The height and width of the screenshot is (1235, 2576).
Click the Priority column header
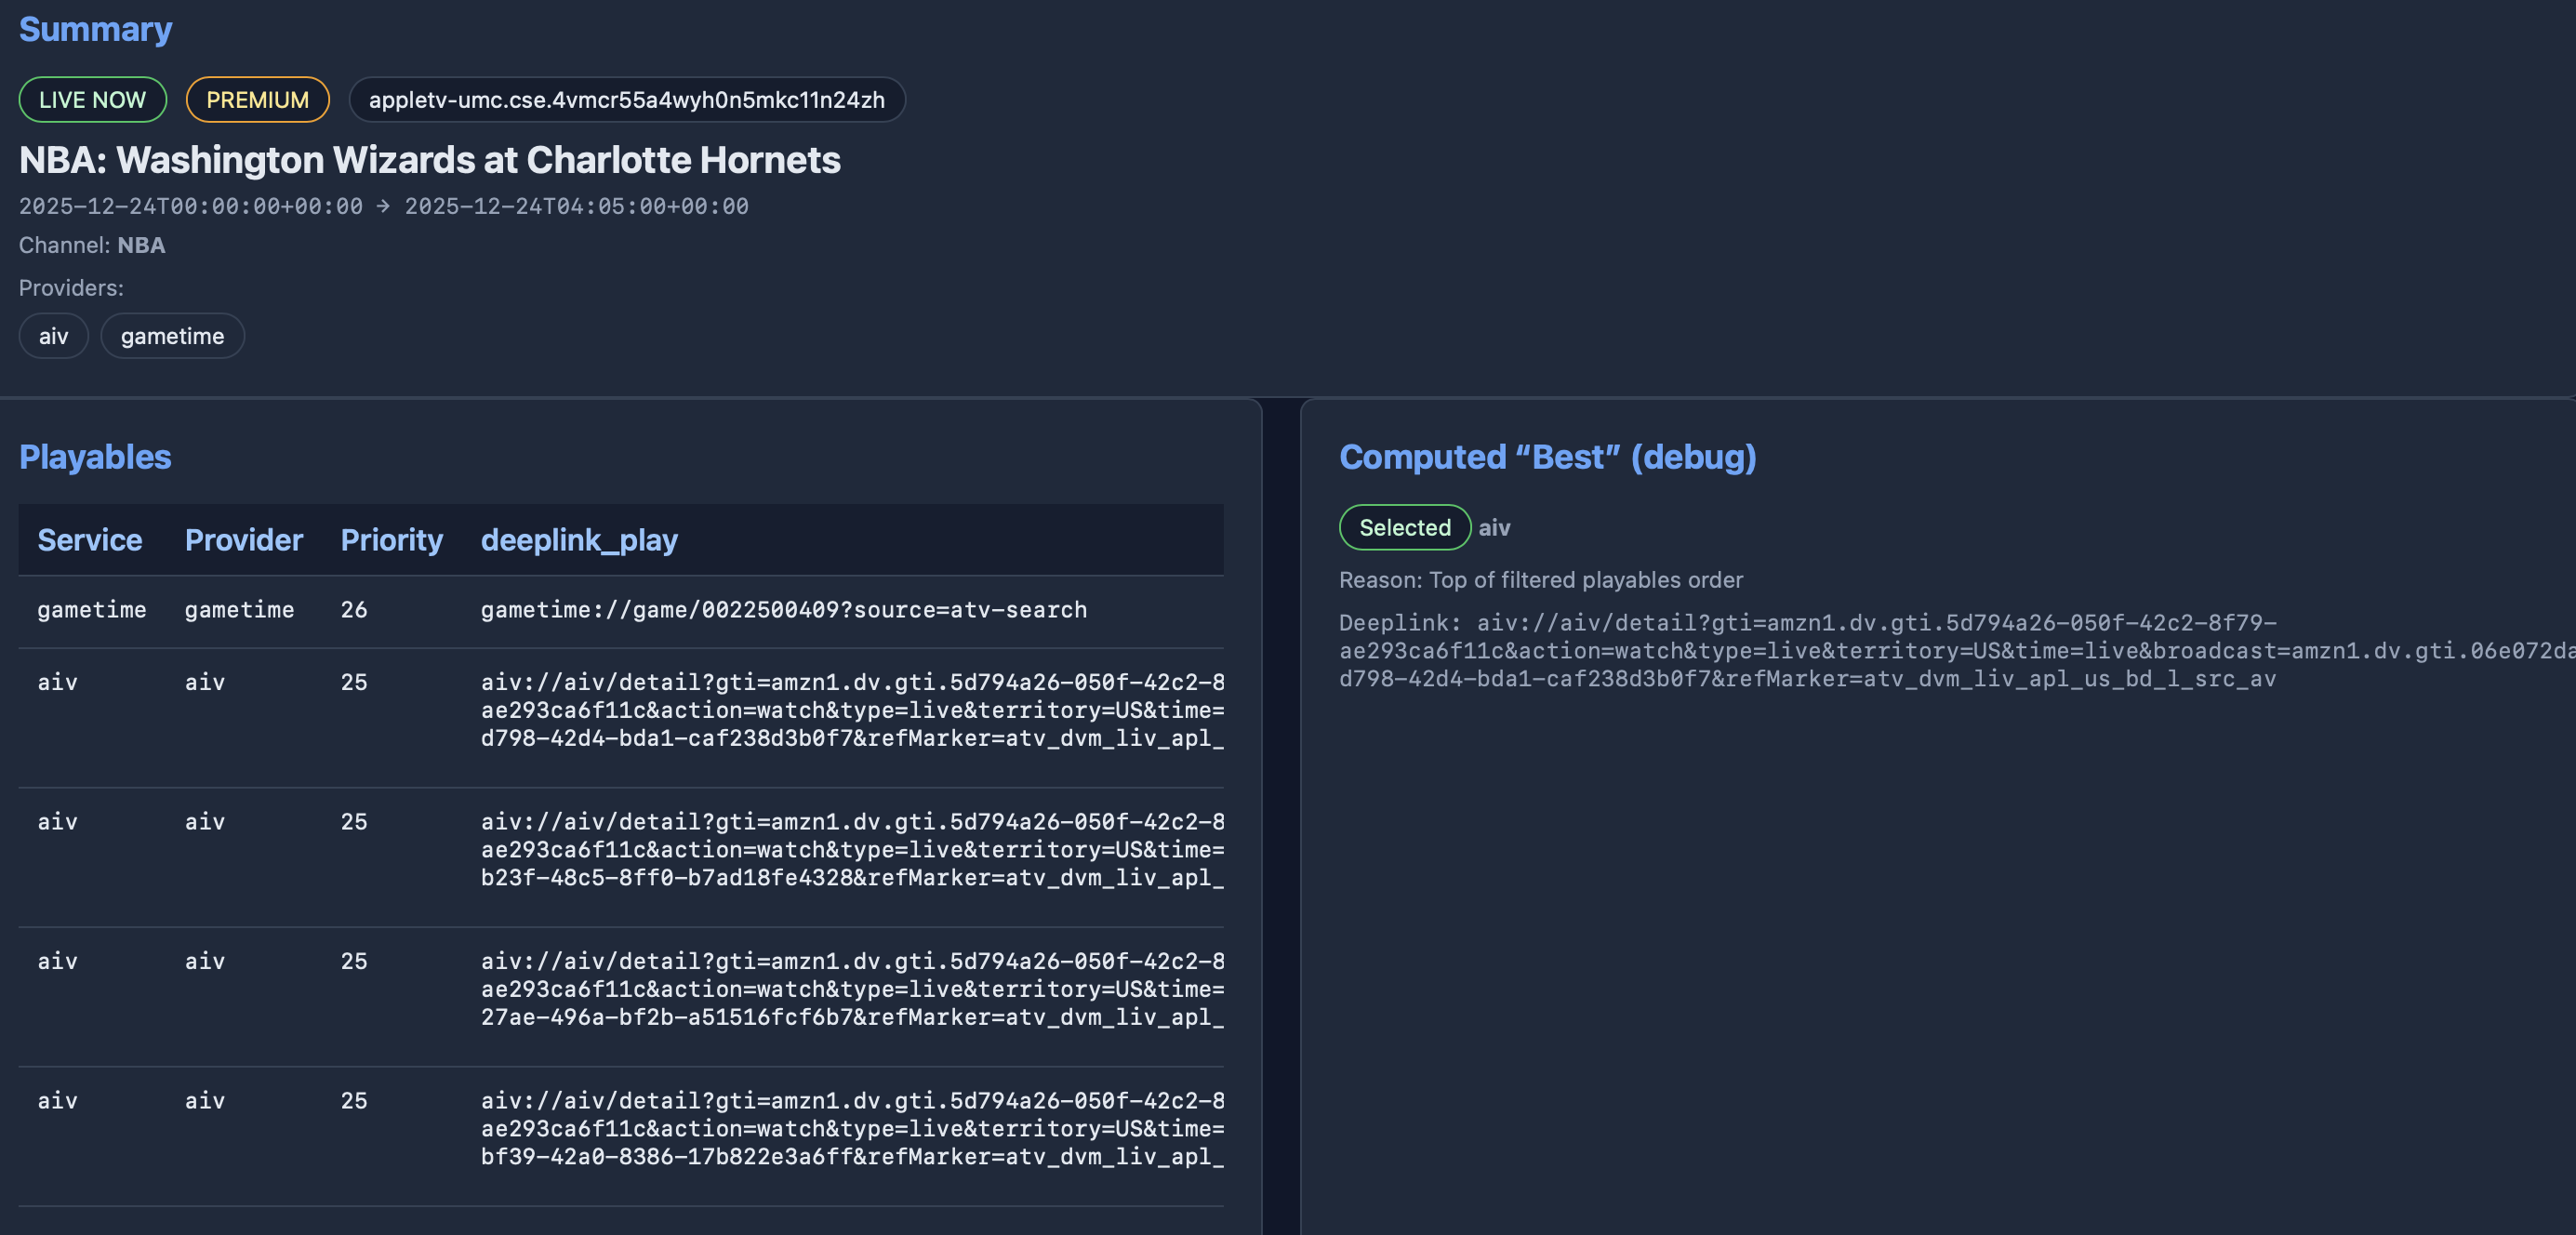391,540
